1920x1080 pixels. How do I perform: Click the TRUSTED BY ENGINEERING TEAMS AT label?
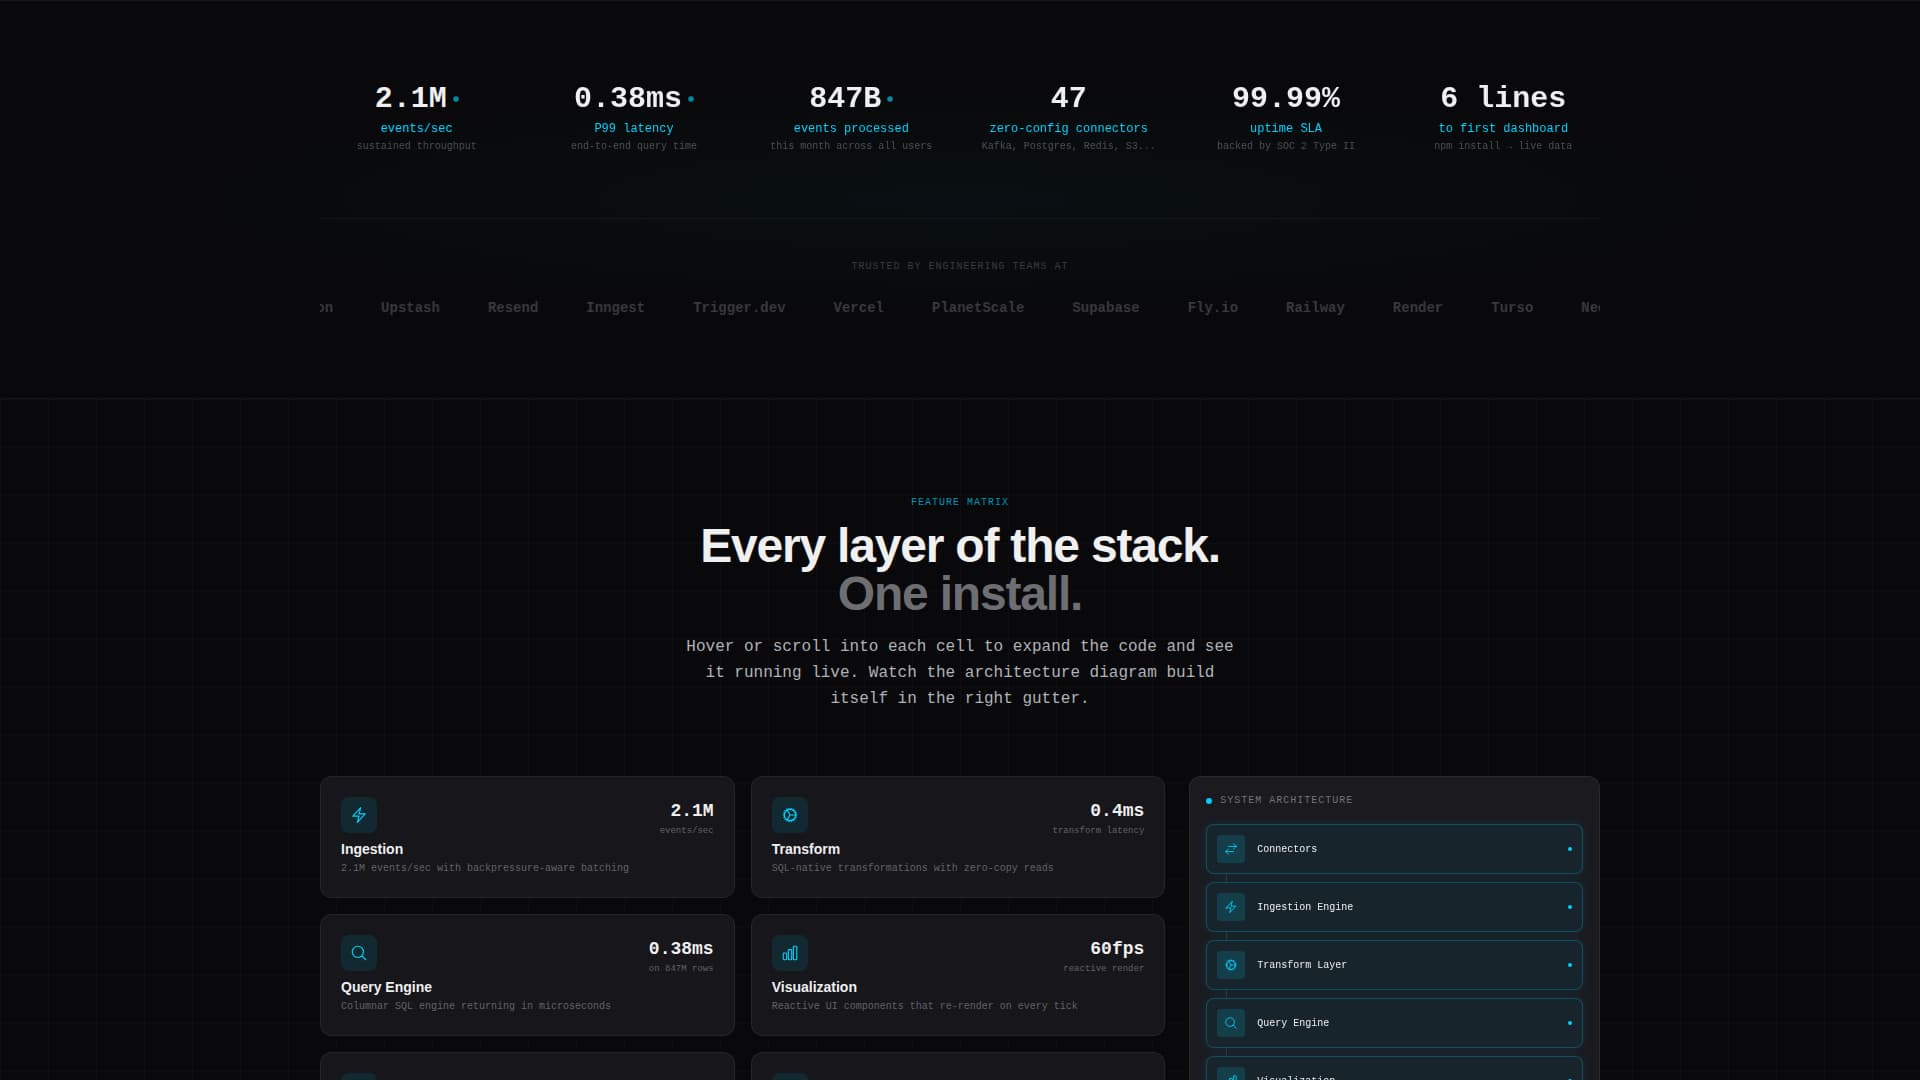[x=960, y=266]
